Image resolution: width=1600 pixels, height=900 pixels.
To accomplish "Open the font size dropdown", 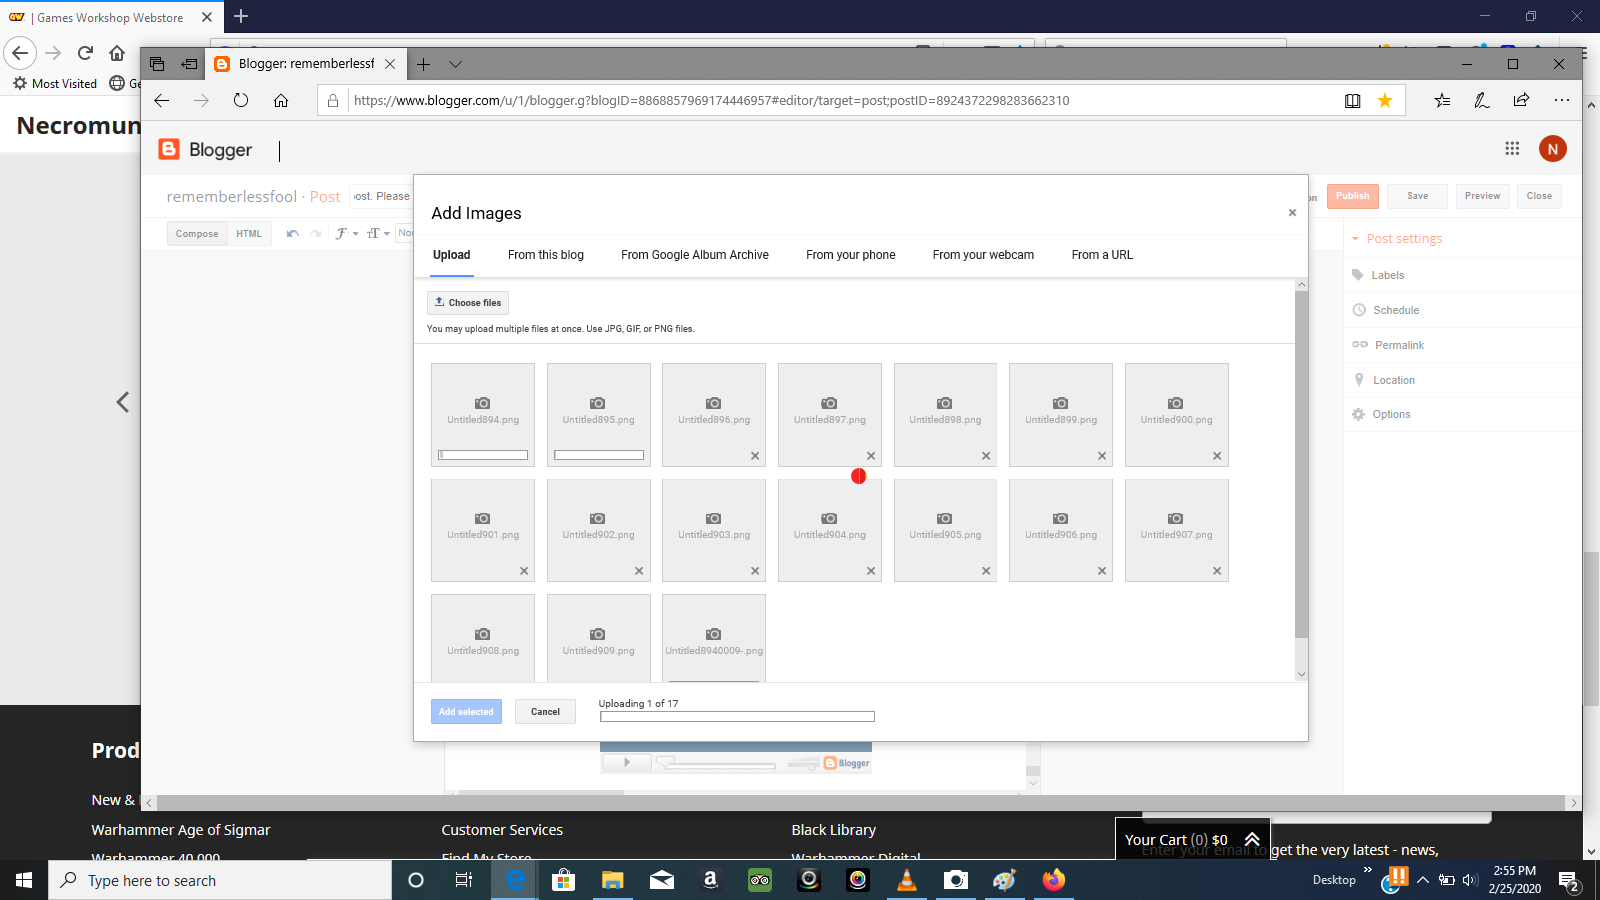I will point(378,234).
